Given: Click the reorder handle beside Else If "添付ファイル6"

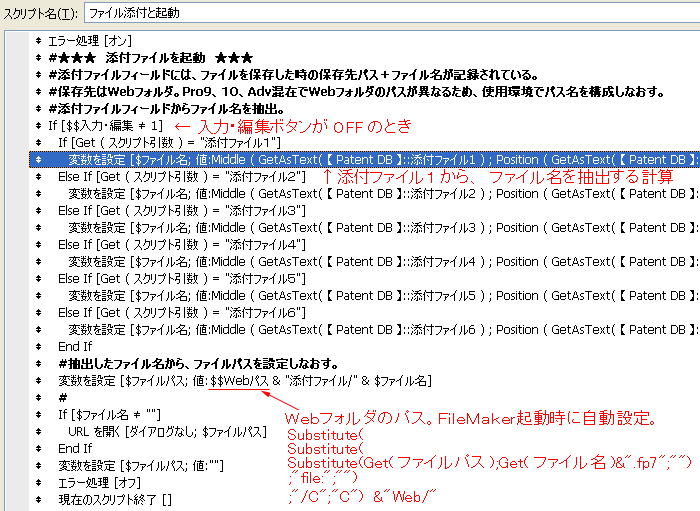Looking at the screenshot, I should tap(39, 312).
